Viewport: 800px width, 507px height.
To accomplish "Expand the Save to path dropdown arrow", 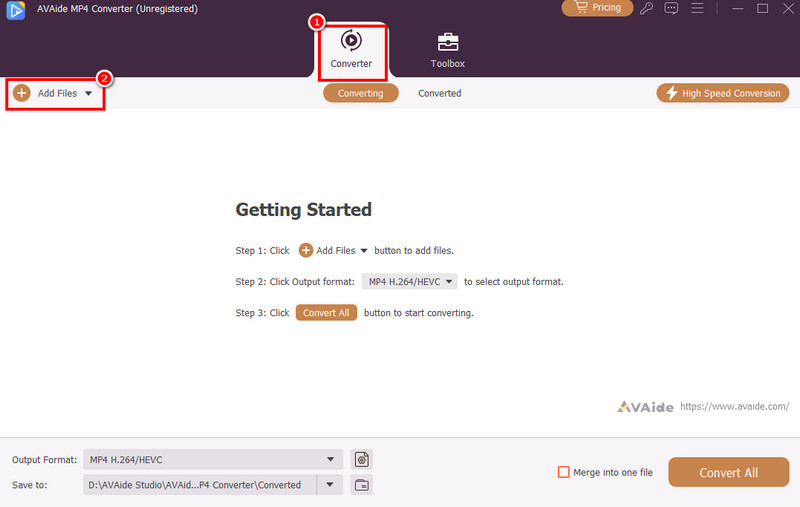I will click(x=330, y=485).
